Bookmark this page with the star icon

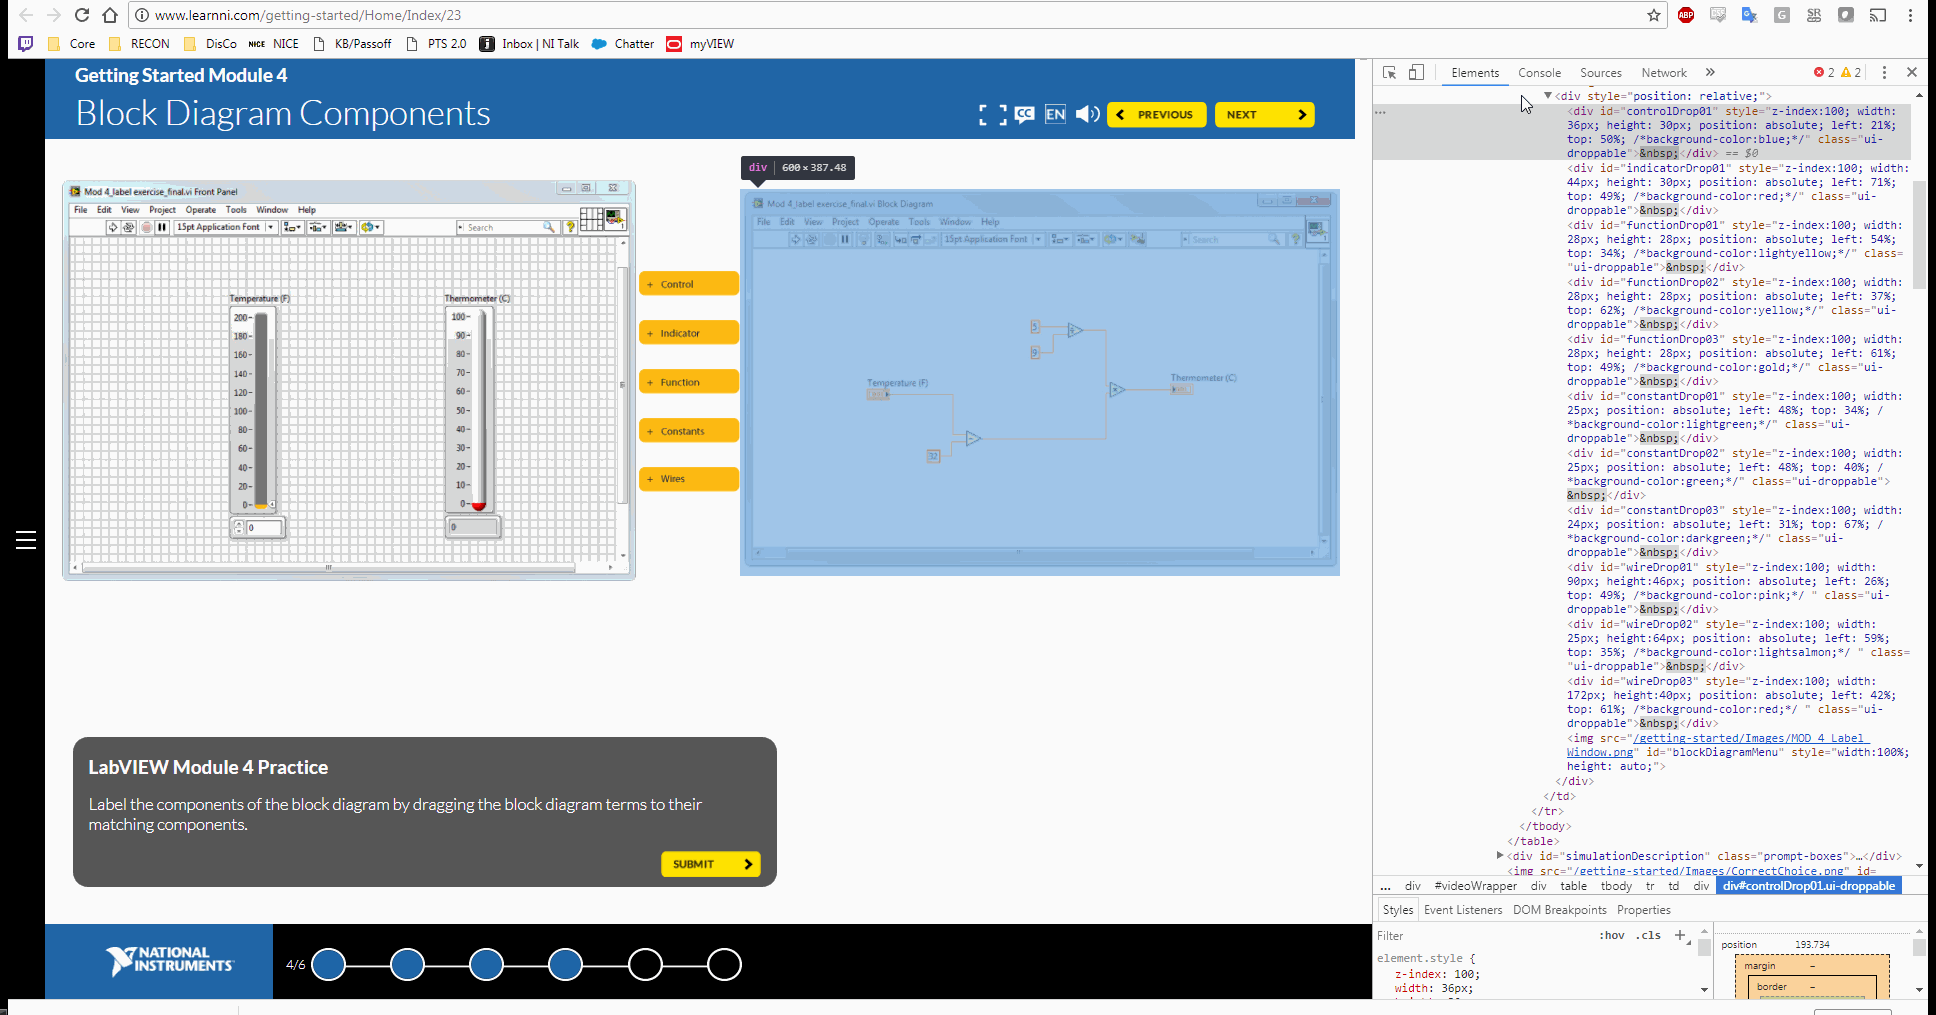1654,15
